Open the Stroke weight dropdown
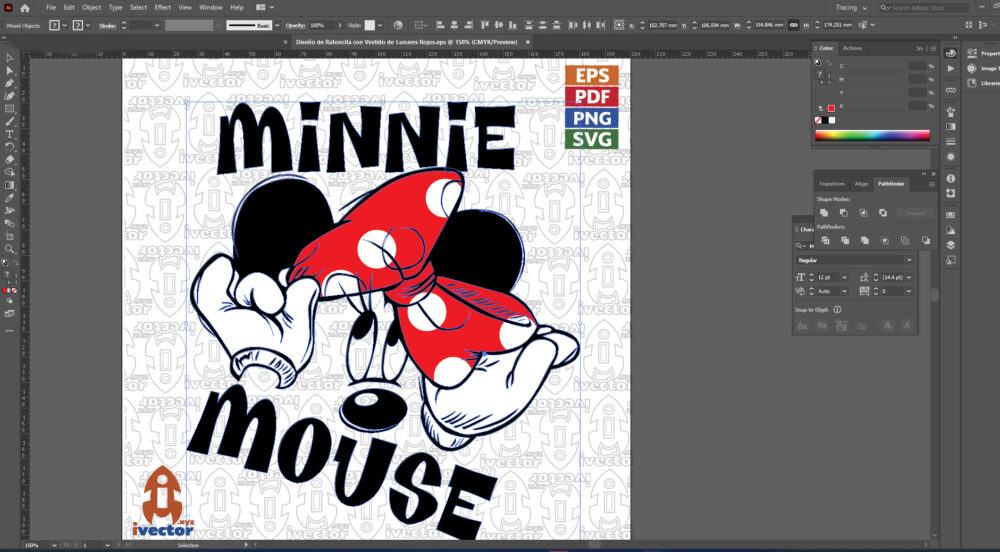Viewport: 1000px width, 552px height. [x=156, y=25]
